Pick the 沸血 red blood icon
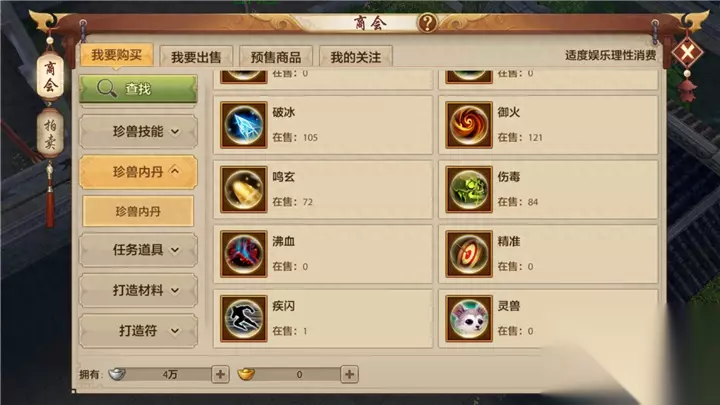Image resolution: width=720 pixels, height=405 pixels. point(243,254)
